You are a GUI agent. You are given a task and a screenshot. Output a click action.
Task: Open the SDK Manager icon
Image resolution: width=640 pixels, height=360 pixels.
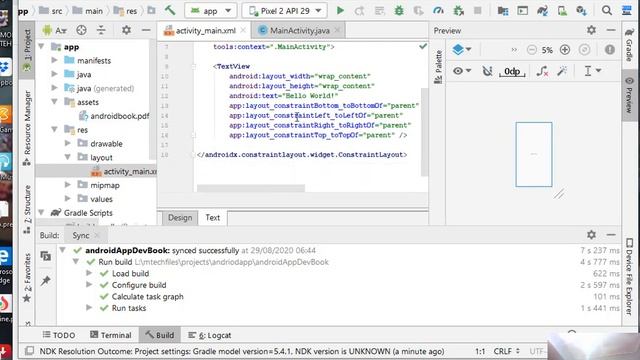[x=581, y=11]
